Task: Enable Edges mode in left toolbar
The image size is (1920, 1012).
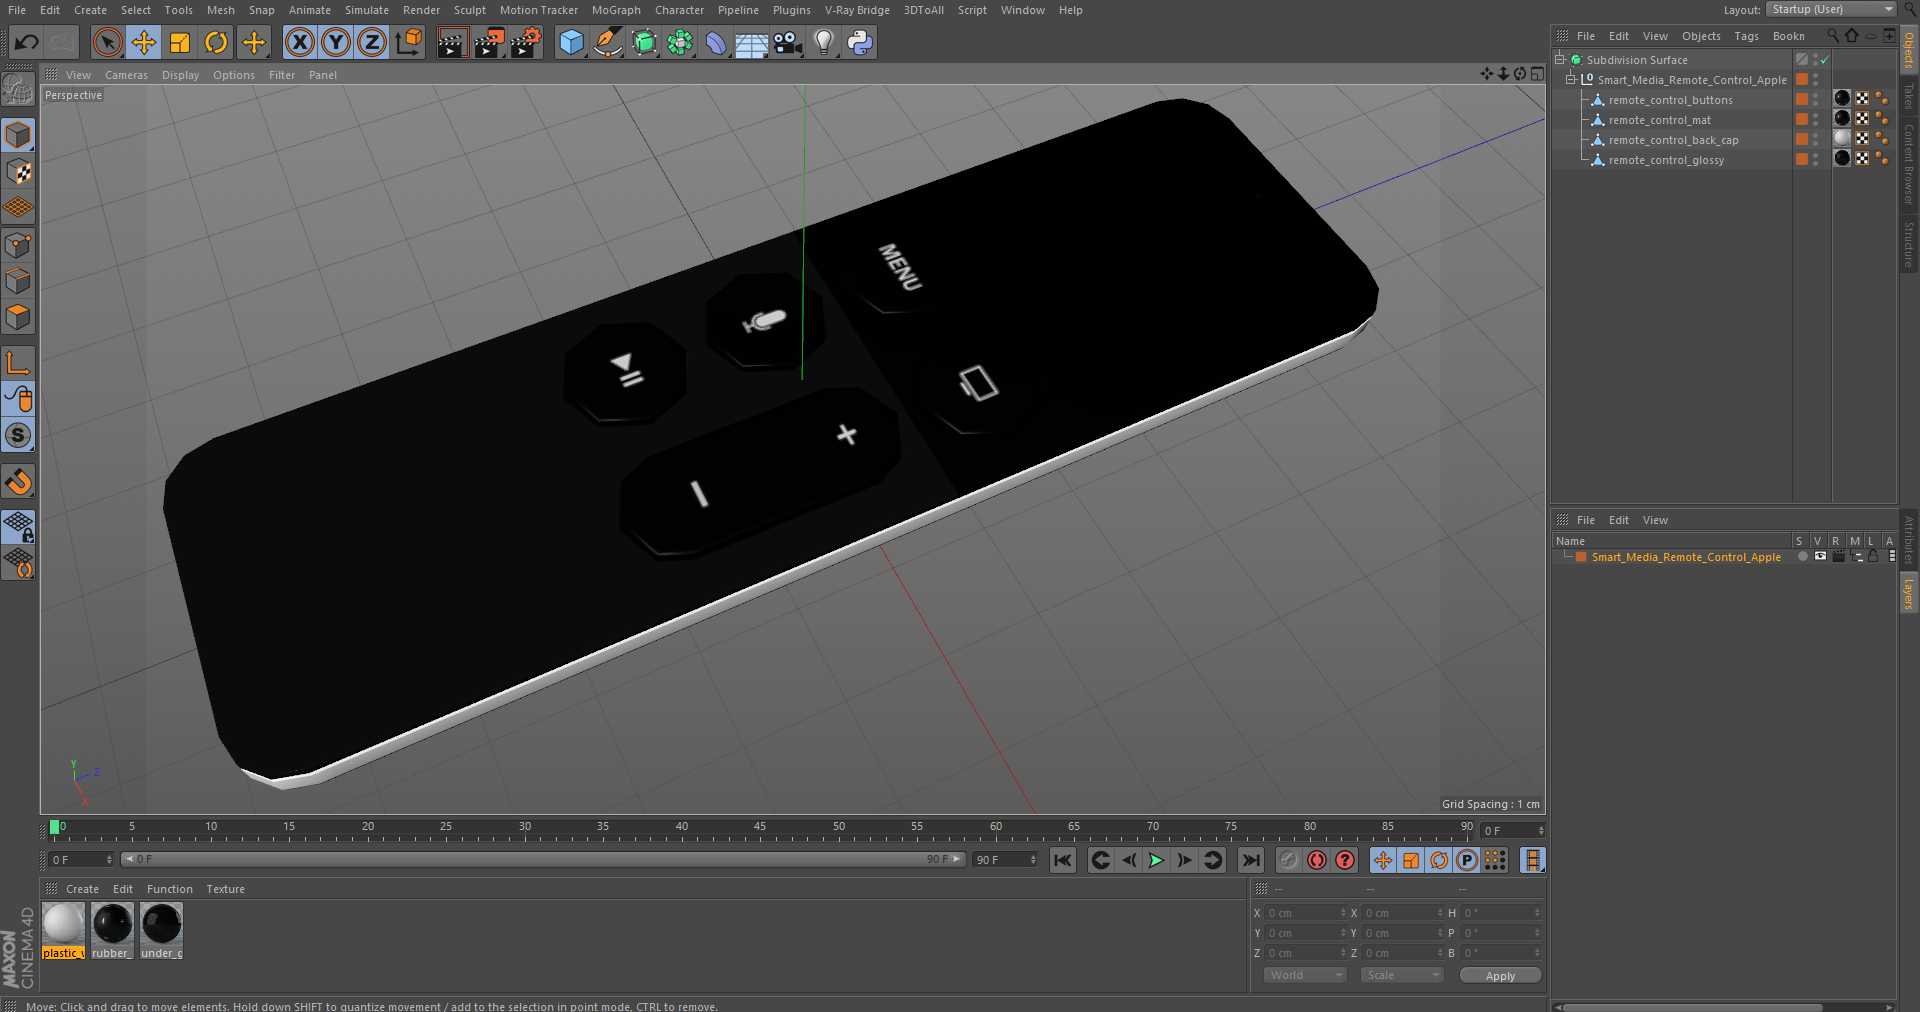Action: pyautogui.click(x=18, y=281)
